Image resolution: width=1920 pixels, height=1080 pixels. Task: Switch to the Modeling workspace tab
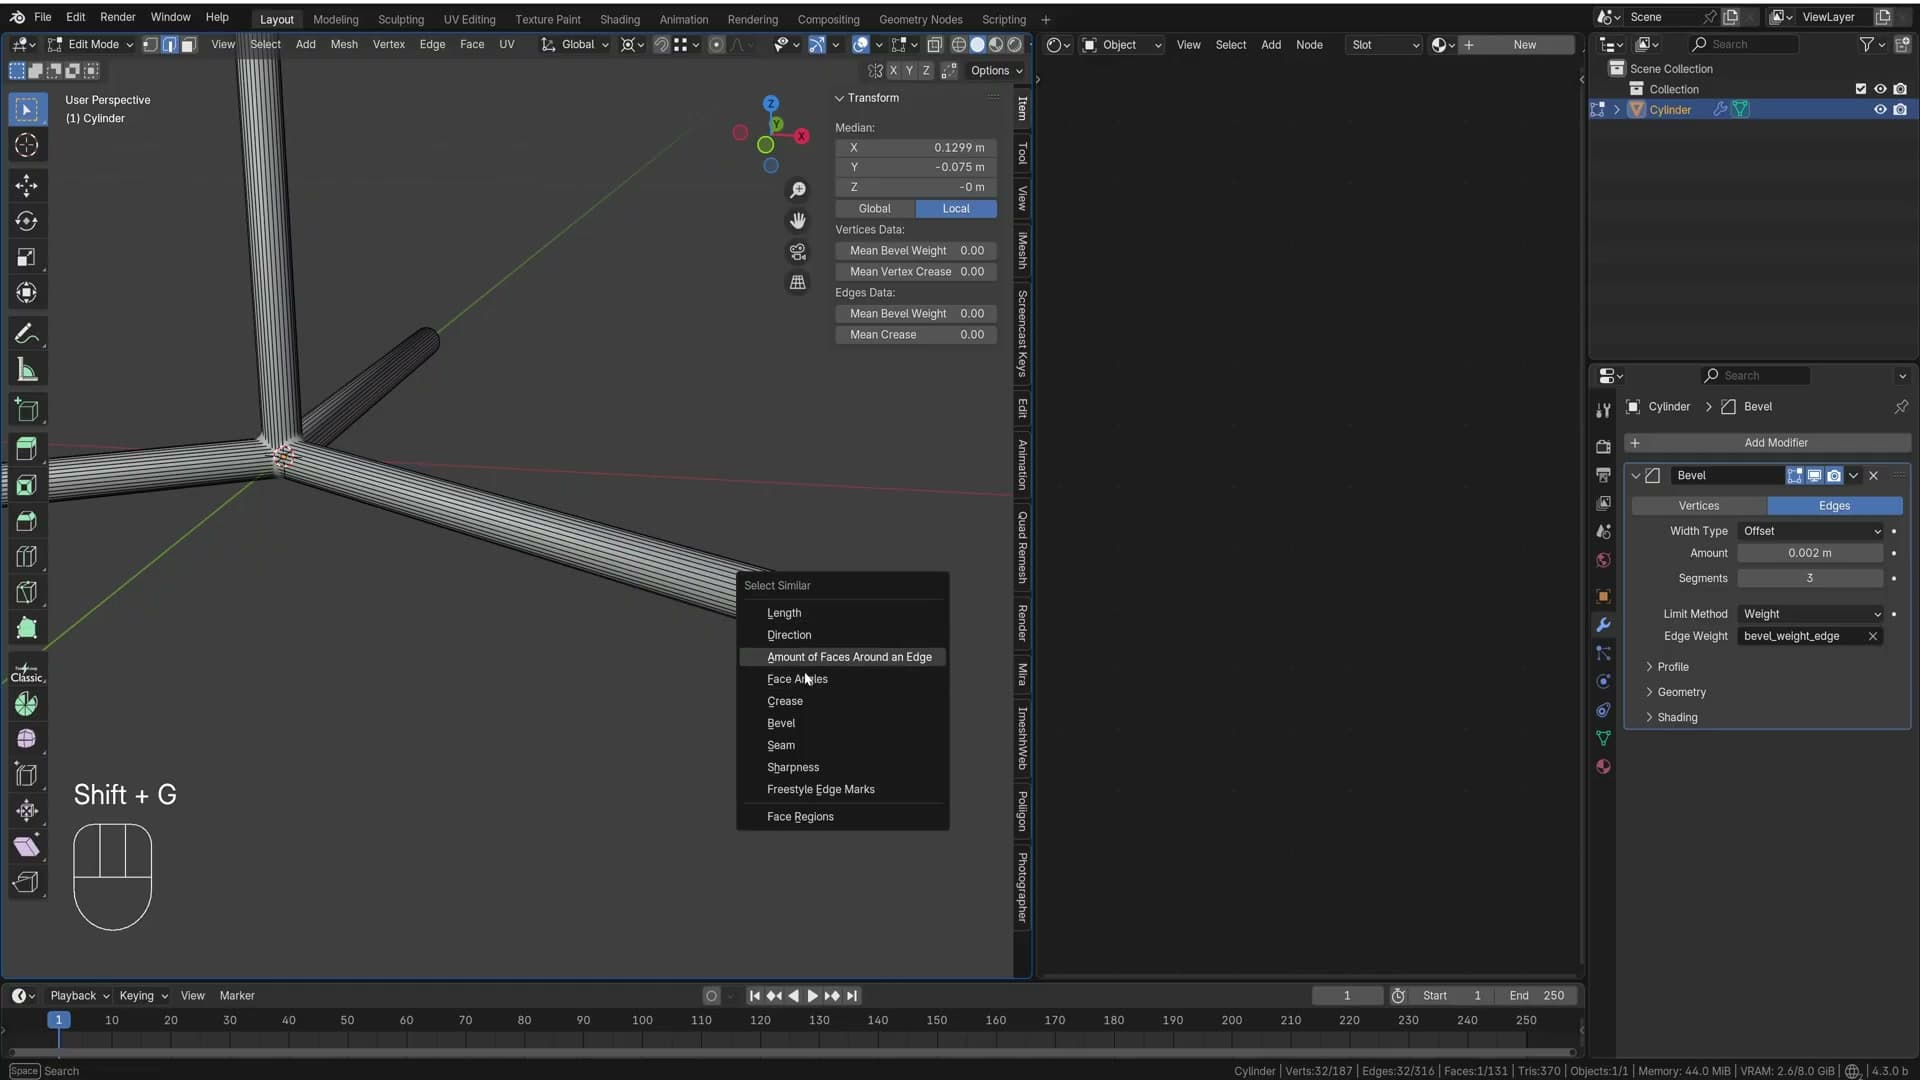click(335, 19)
